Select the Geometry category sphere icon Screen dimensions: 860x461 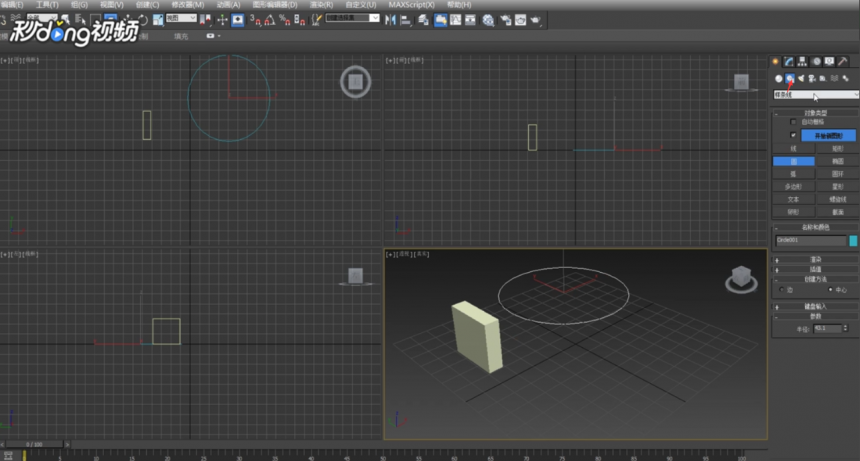(778, 78)
